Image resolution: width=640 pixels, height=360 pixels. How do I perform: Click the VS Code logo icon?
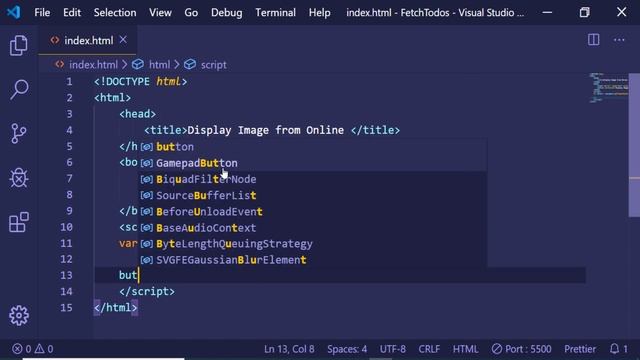click(x=13, y=12)
